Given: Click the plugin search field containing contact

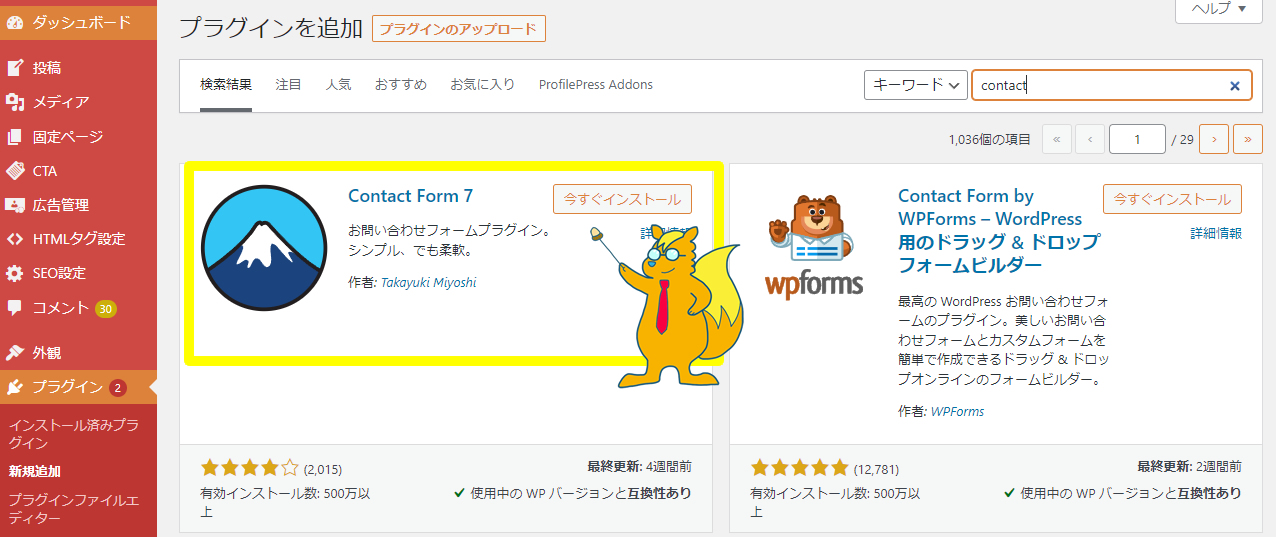Looking at the screenshot, I should pos(1111,85).
